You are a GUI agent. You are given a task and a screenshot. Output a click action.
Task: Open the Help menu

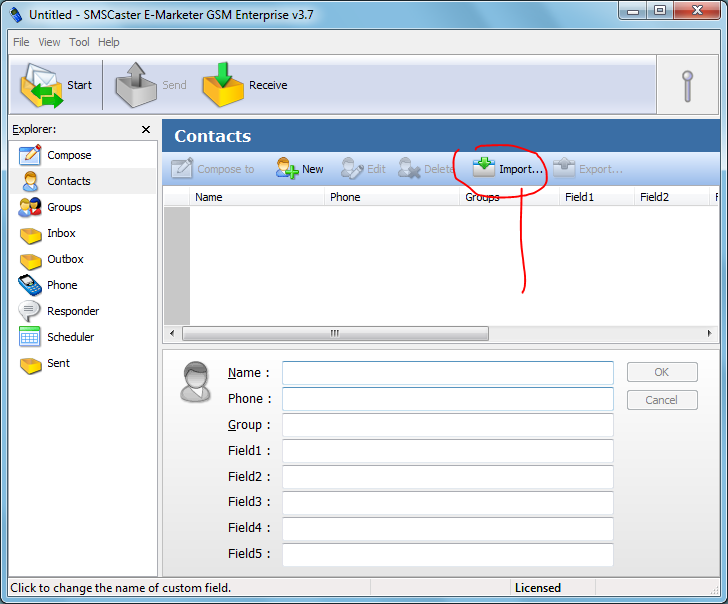[x=109, y=42]
